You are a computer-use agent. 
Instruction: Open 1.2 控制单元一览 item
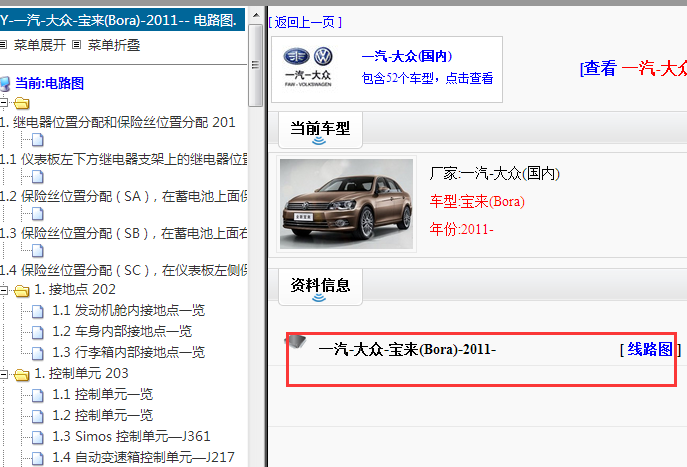click(103, 416)
